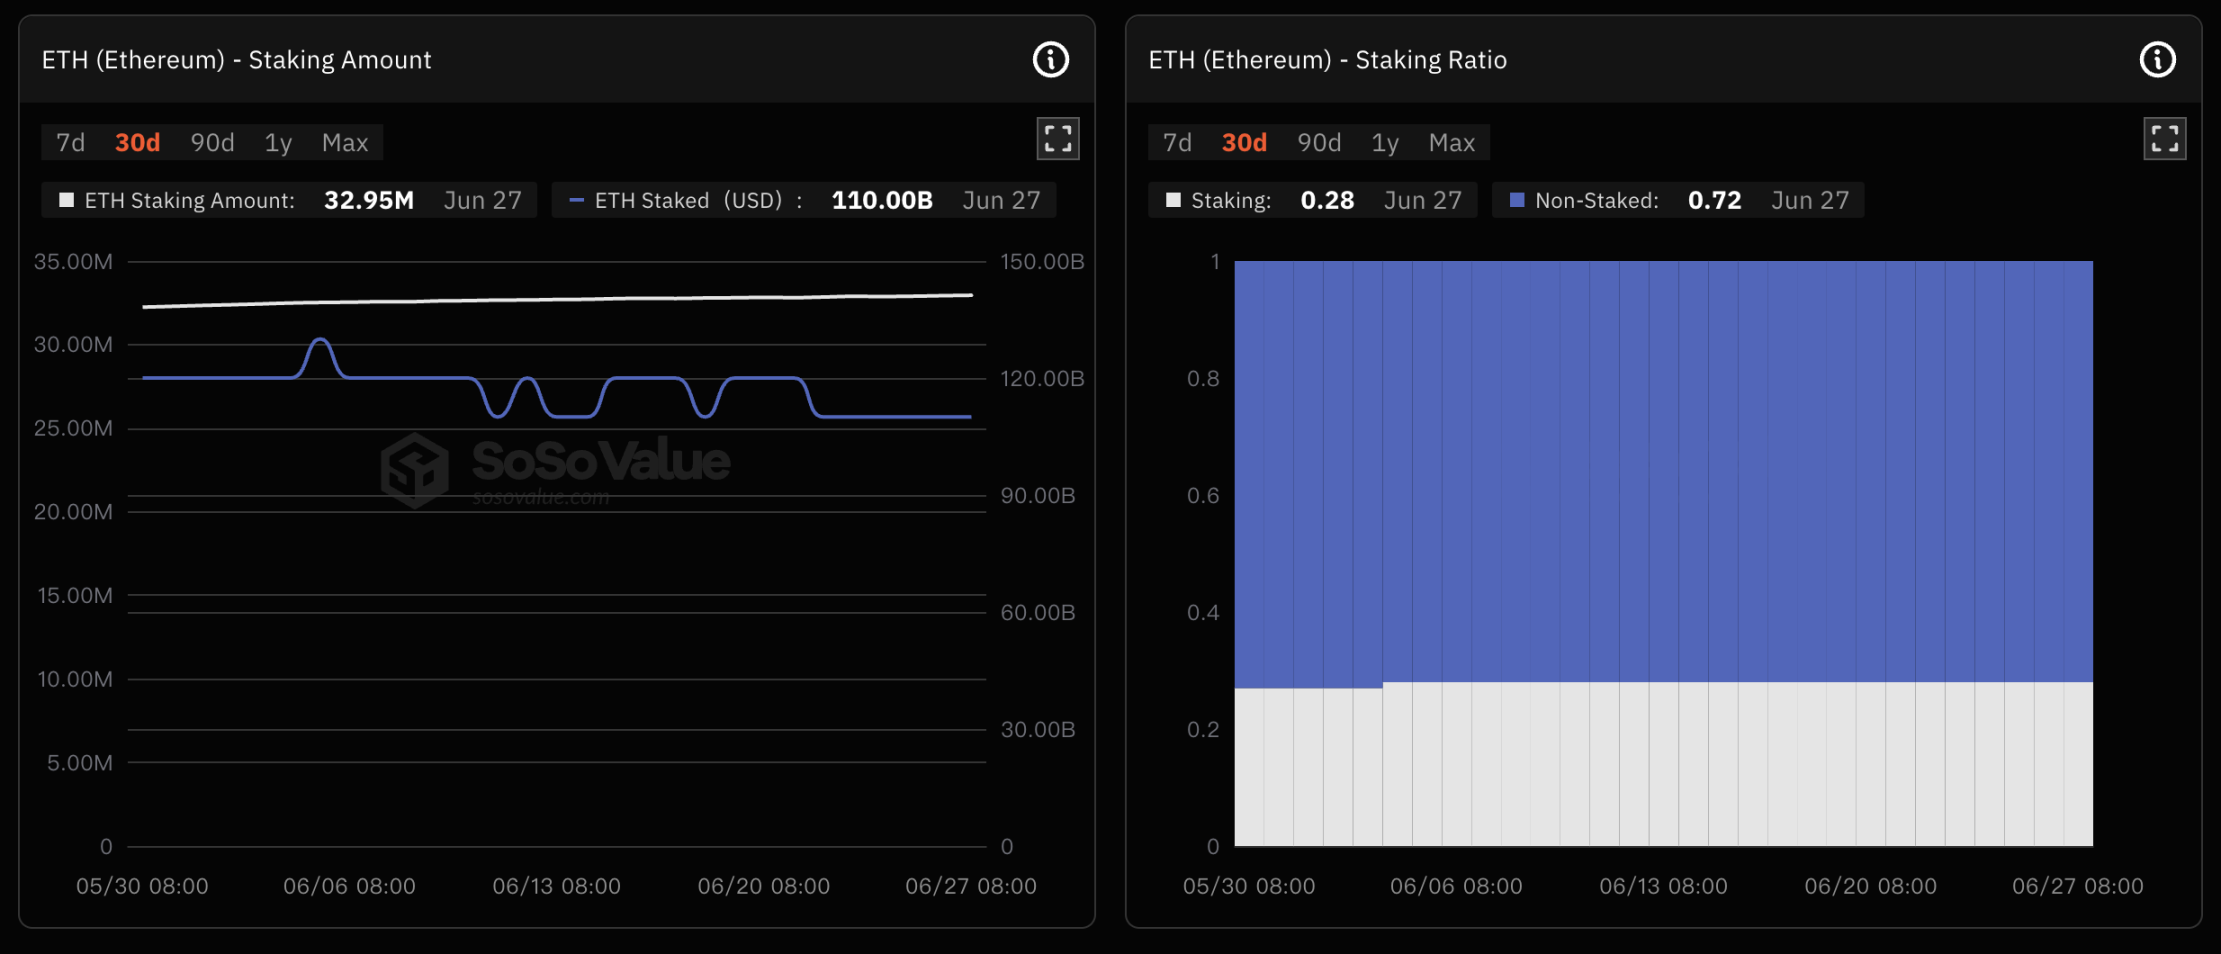2221x954 pixels.
Task: Toggle the Staking legend series
Action: pyautogui.click(x=1230, y=201)
